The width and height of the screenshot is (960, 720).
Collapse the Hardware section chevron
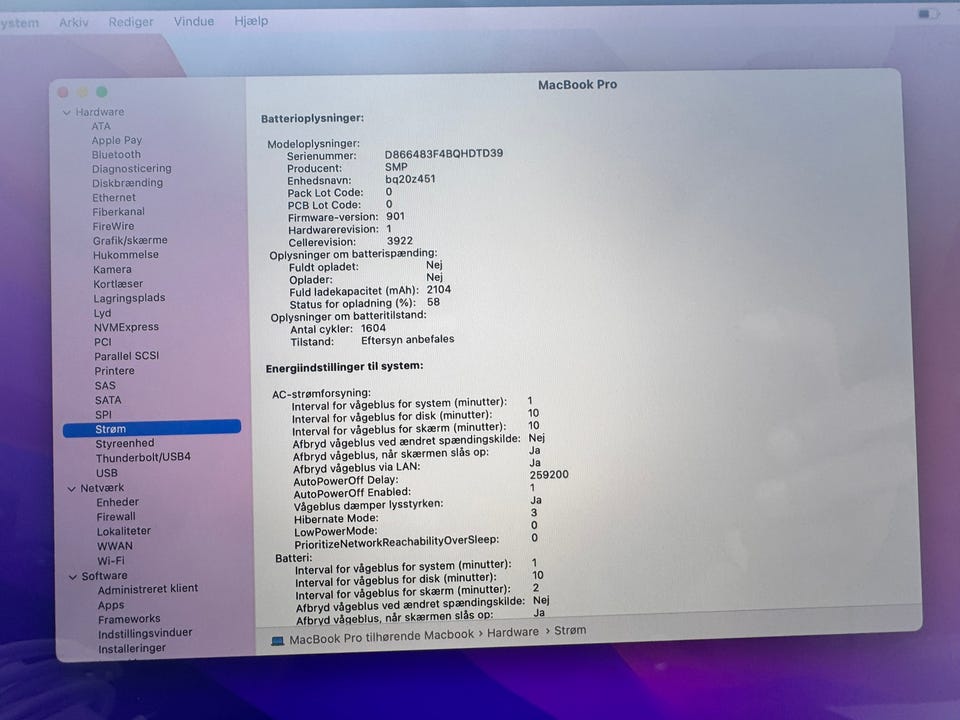[67, 113]
